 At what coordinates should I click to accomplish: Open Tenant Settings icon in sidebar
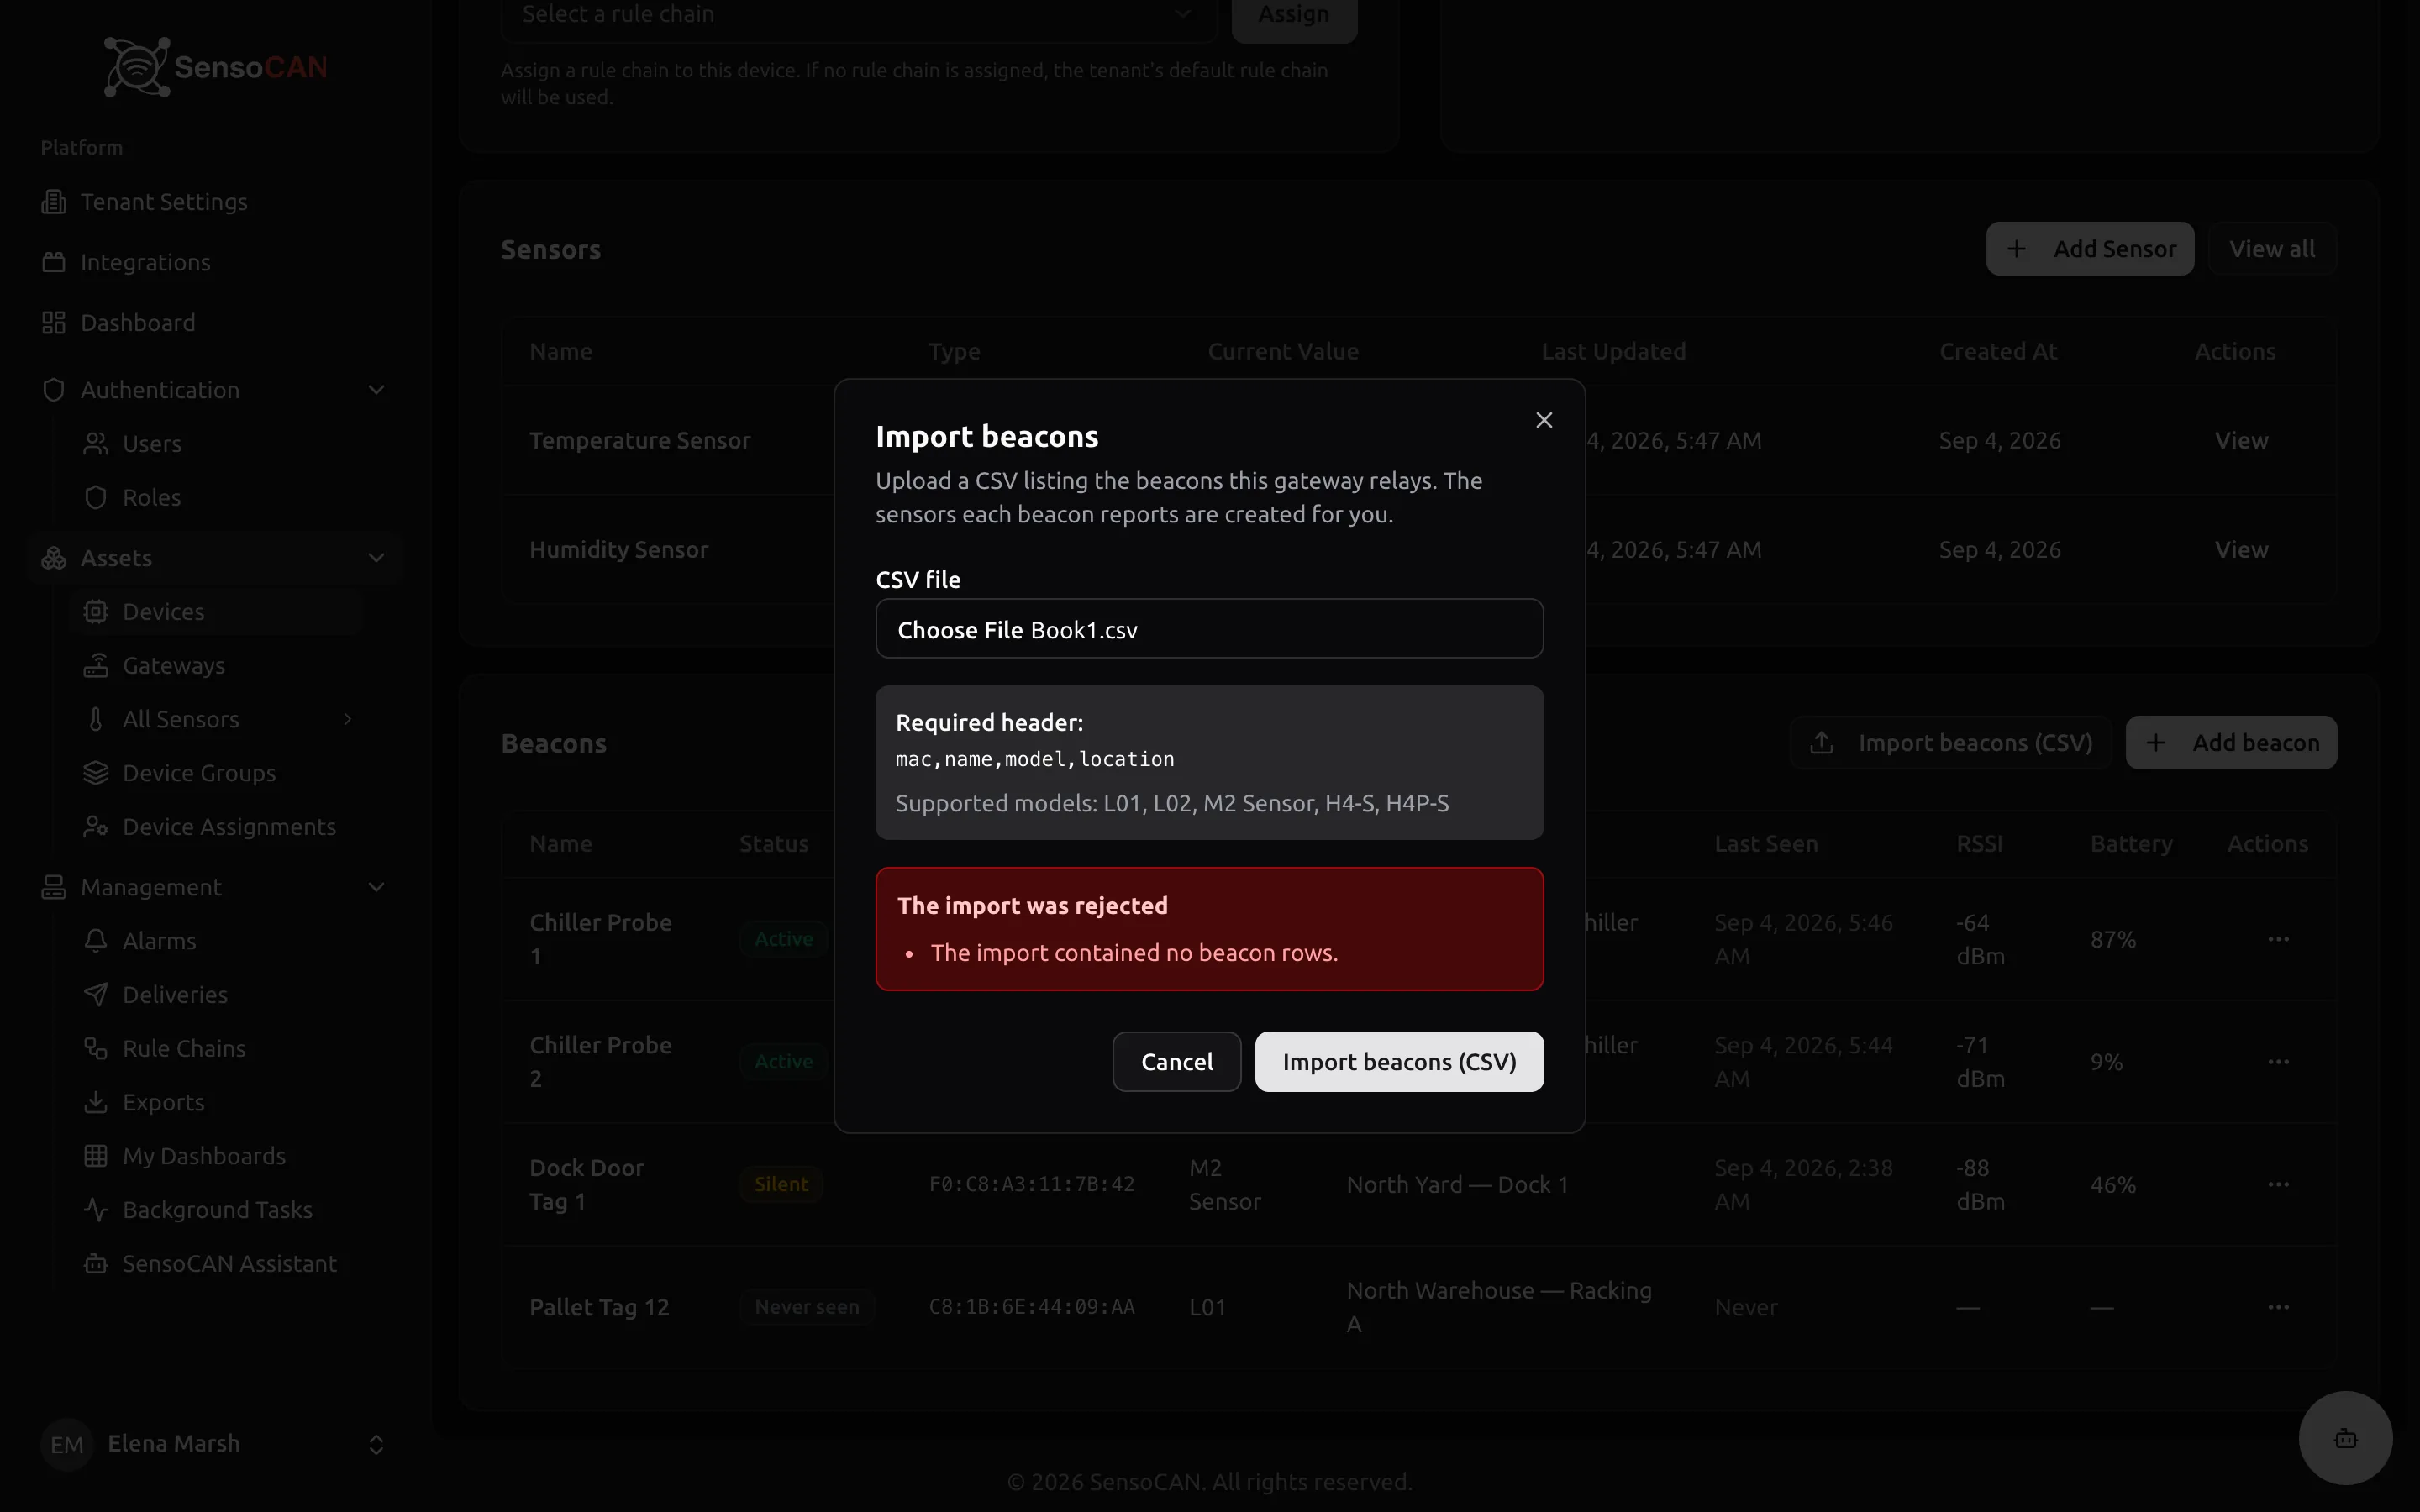(x=54, y=202)
